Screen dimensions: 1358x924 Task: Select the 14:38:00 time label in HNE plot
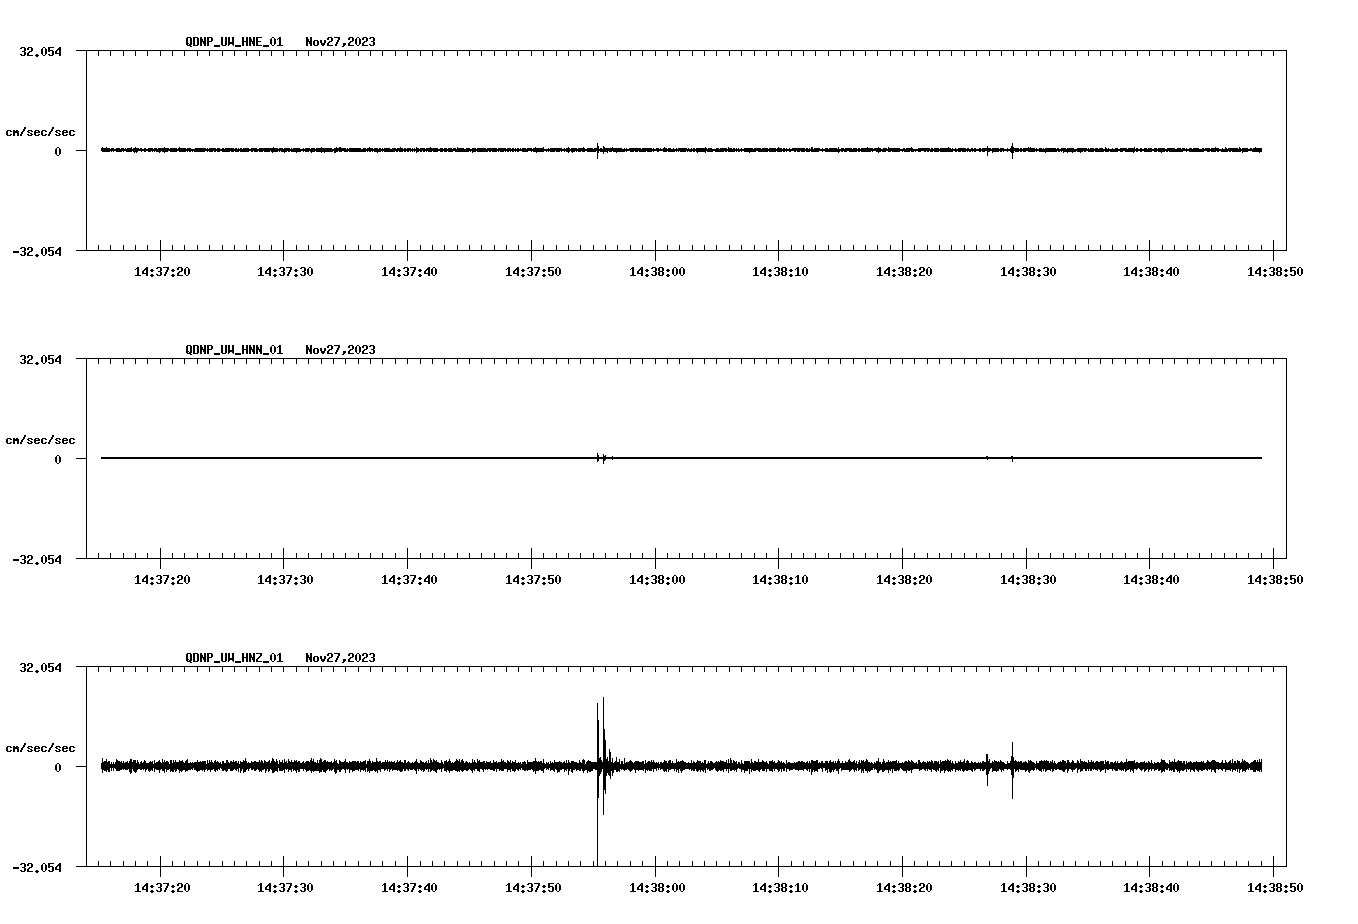[656, 271]
